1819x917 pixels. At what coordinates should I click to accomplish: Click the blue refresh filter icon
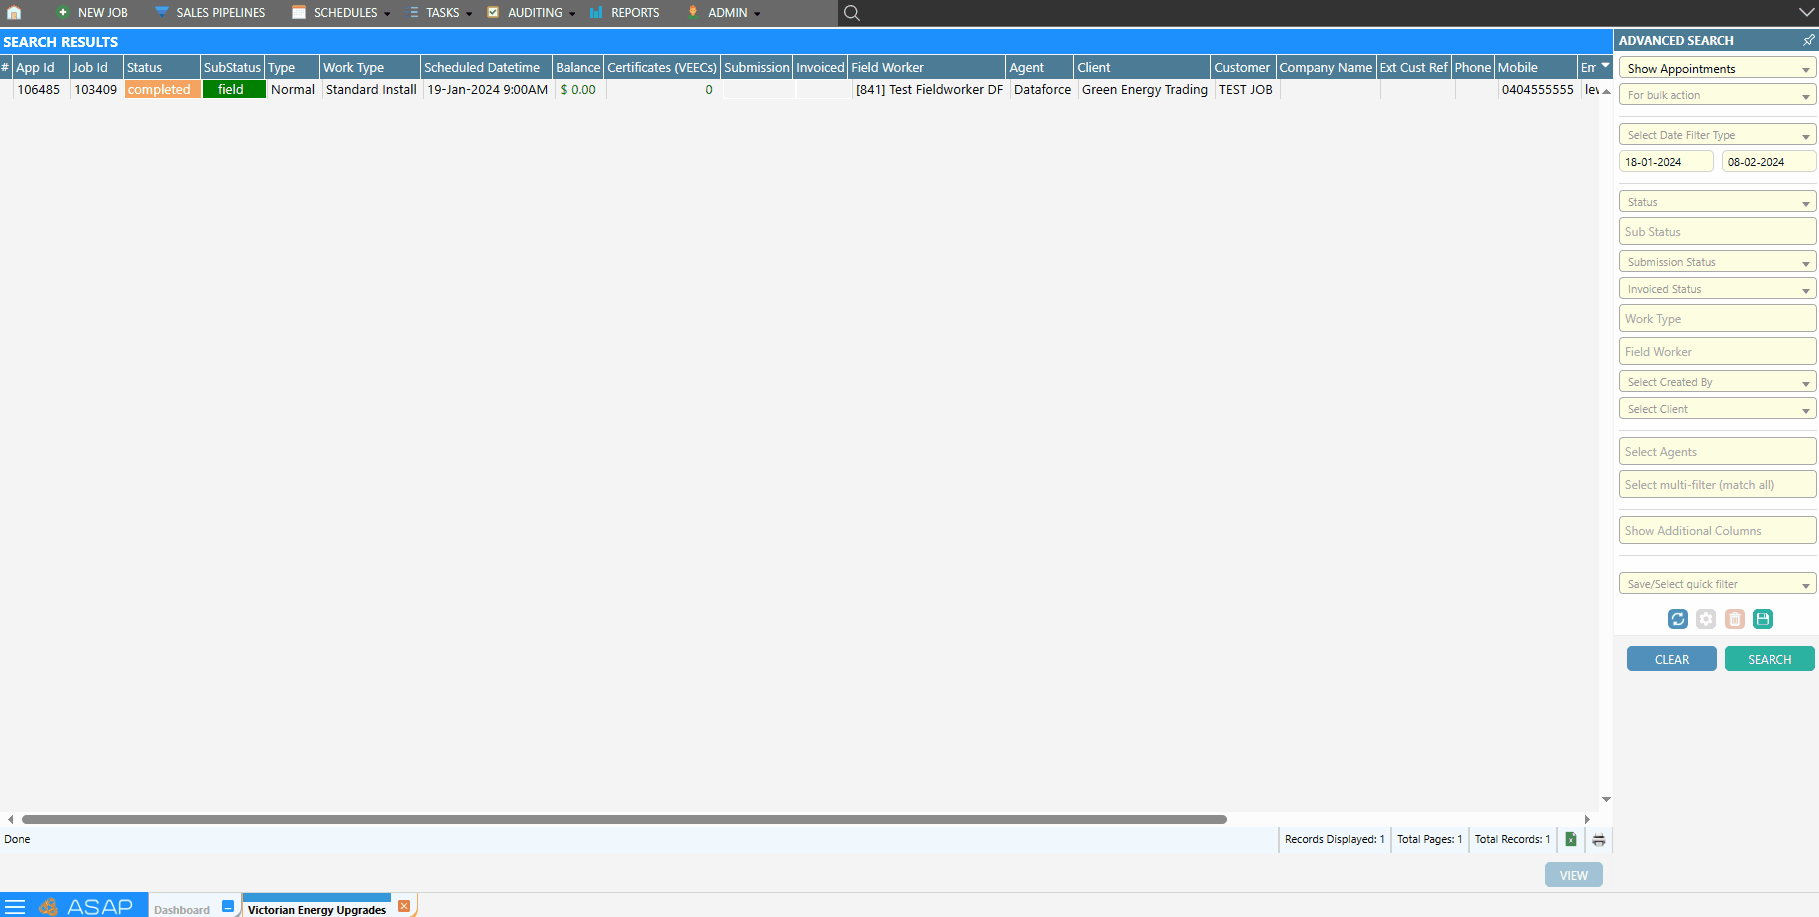click(1677, 619)
